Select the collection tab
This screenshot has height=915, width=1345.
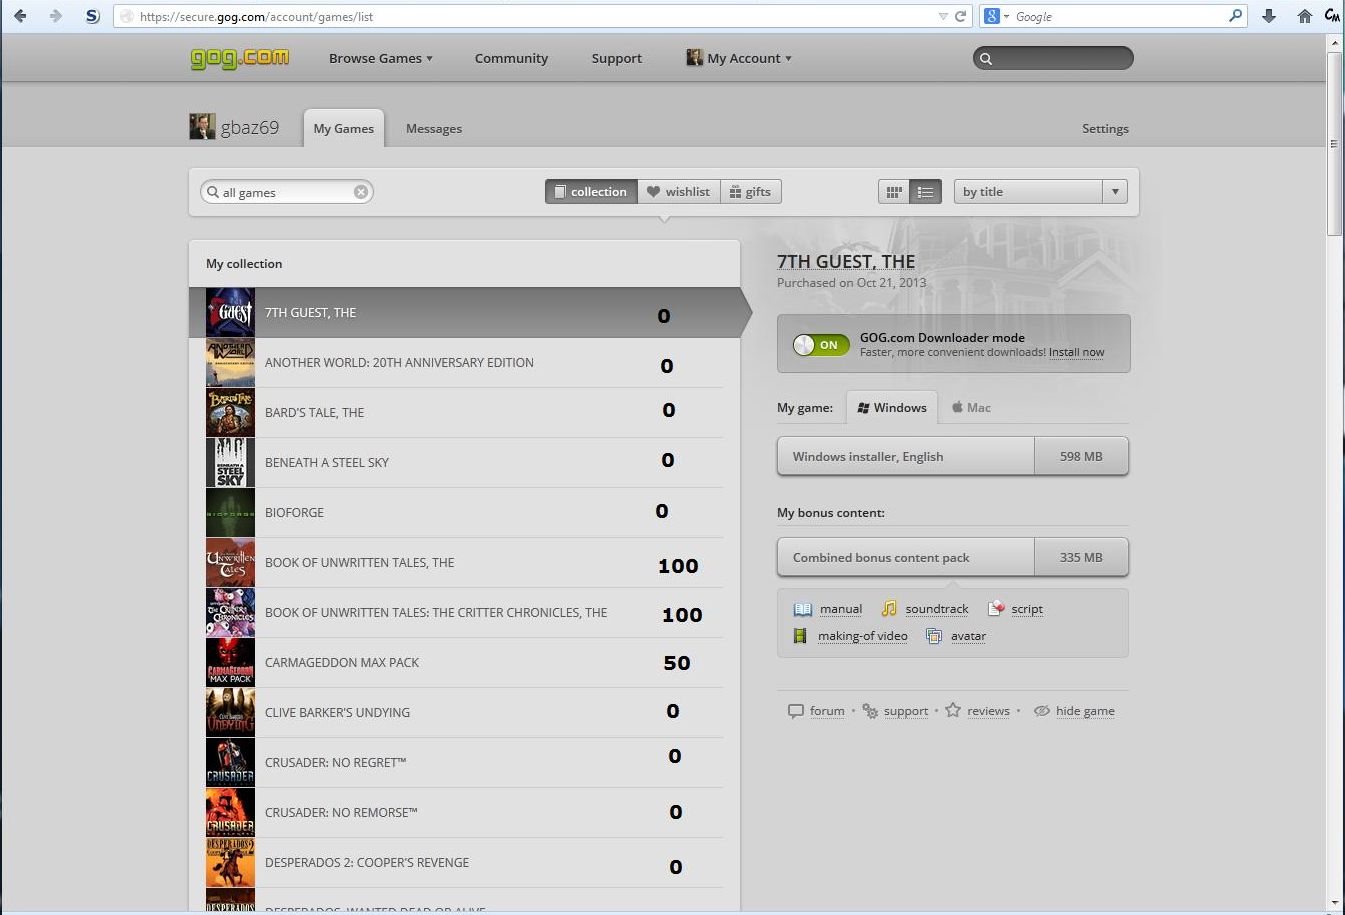click(591, 192)
